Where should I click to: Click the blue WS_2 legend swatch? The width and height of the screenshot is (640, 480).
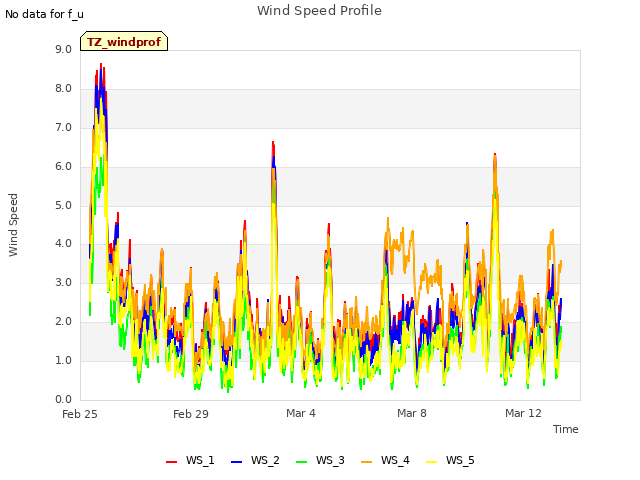click(x=236, y=462)
